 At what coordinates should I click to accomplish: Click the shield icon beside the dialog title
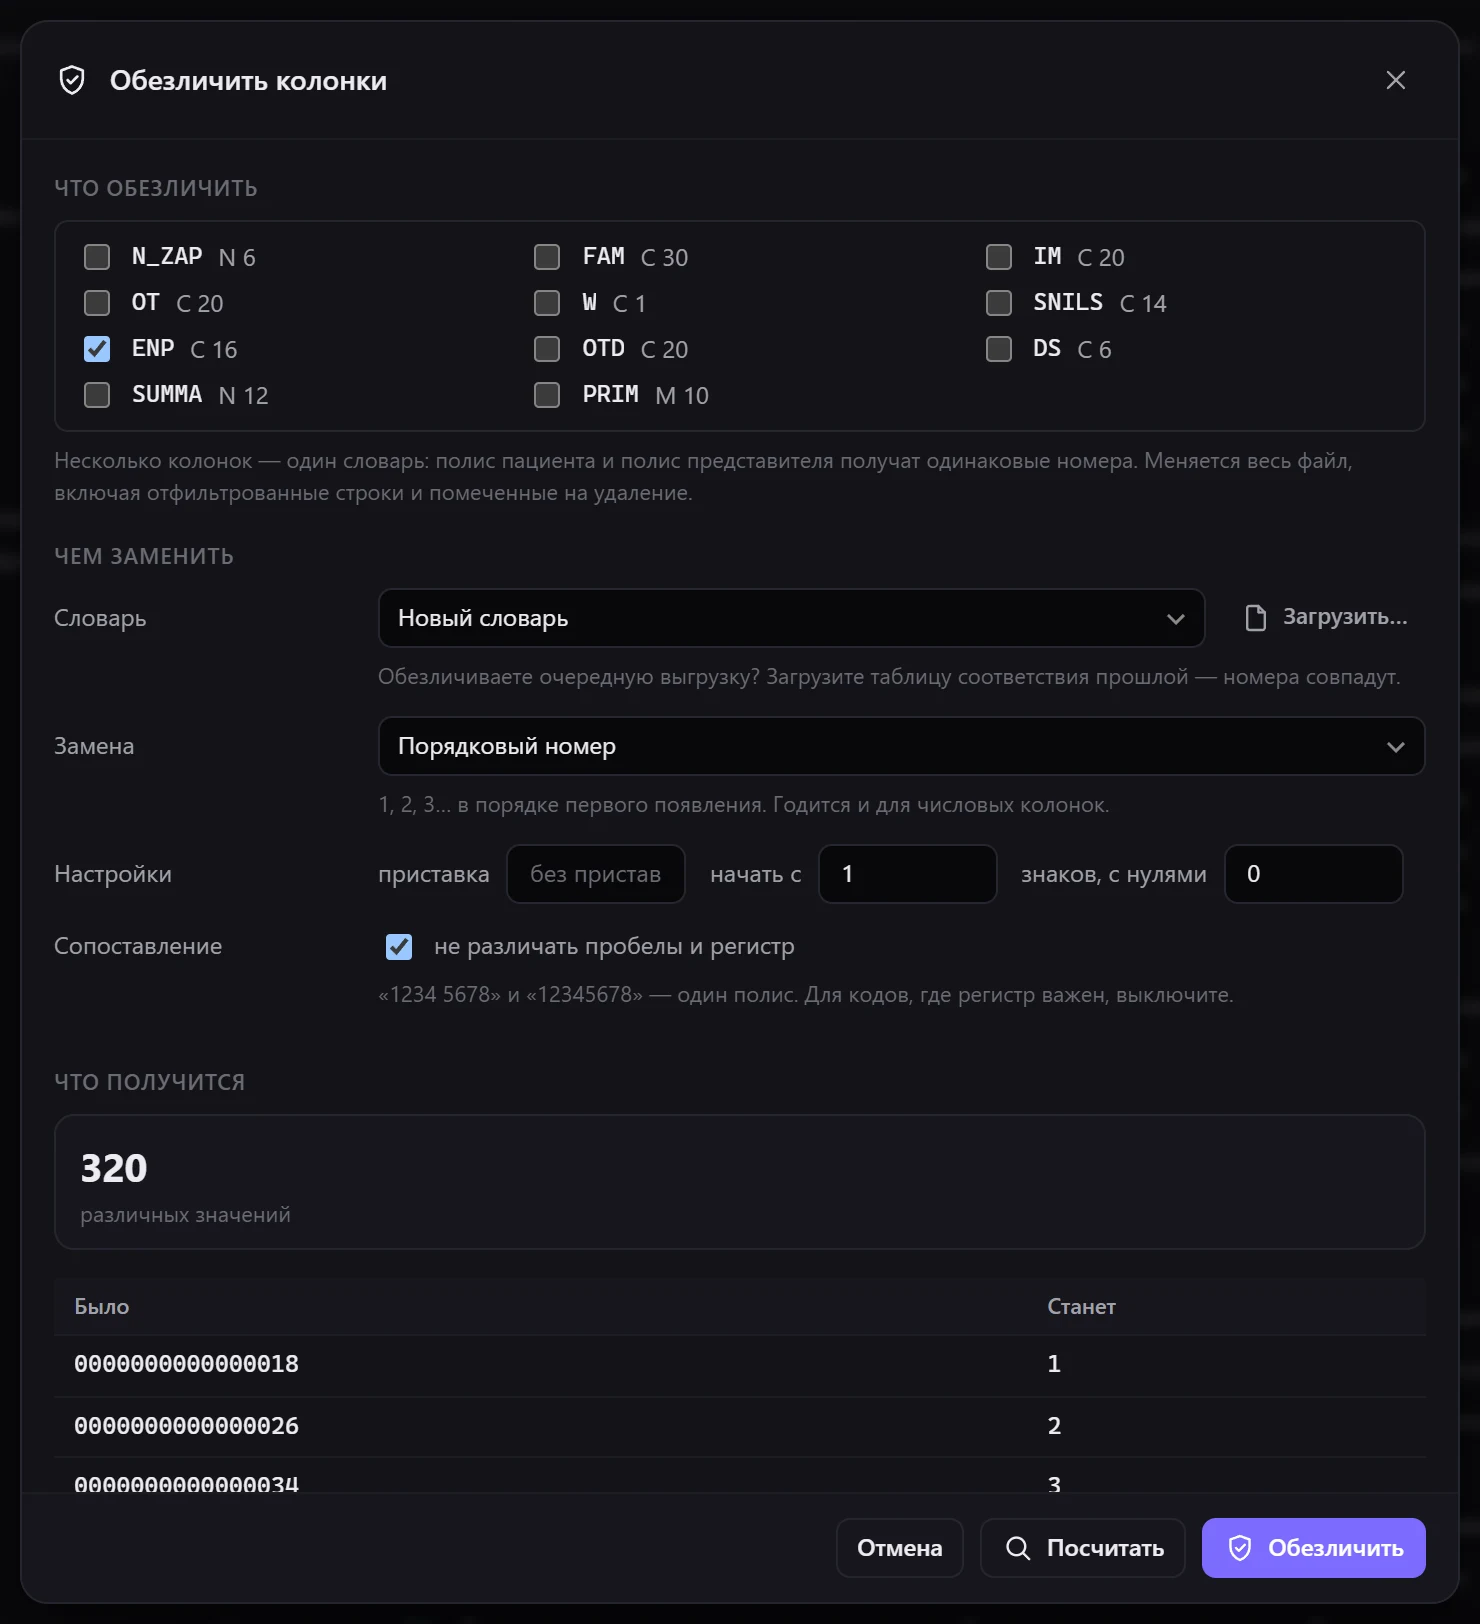(72, 80)
